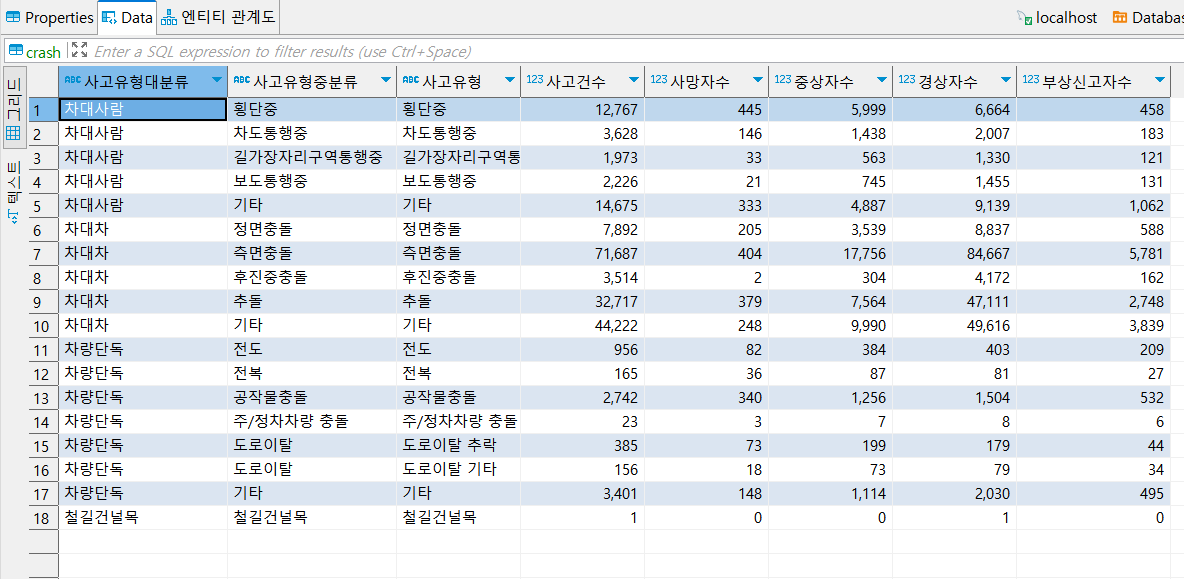Click the ABC type icon on 사고유형 header

pos(411,79)
